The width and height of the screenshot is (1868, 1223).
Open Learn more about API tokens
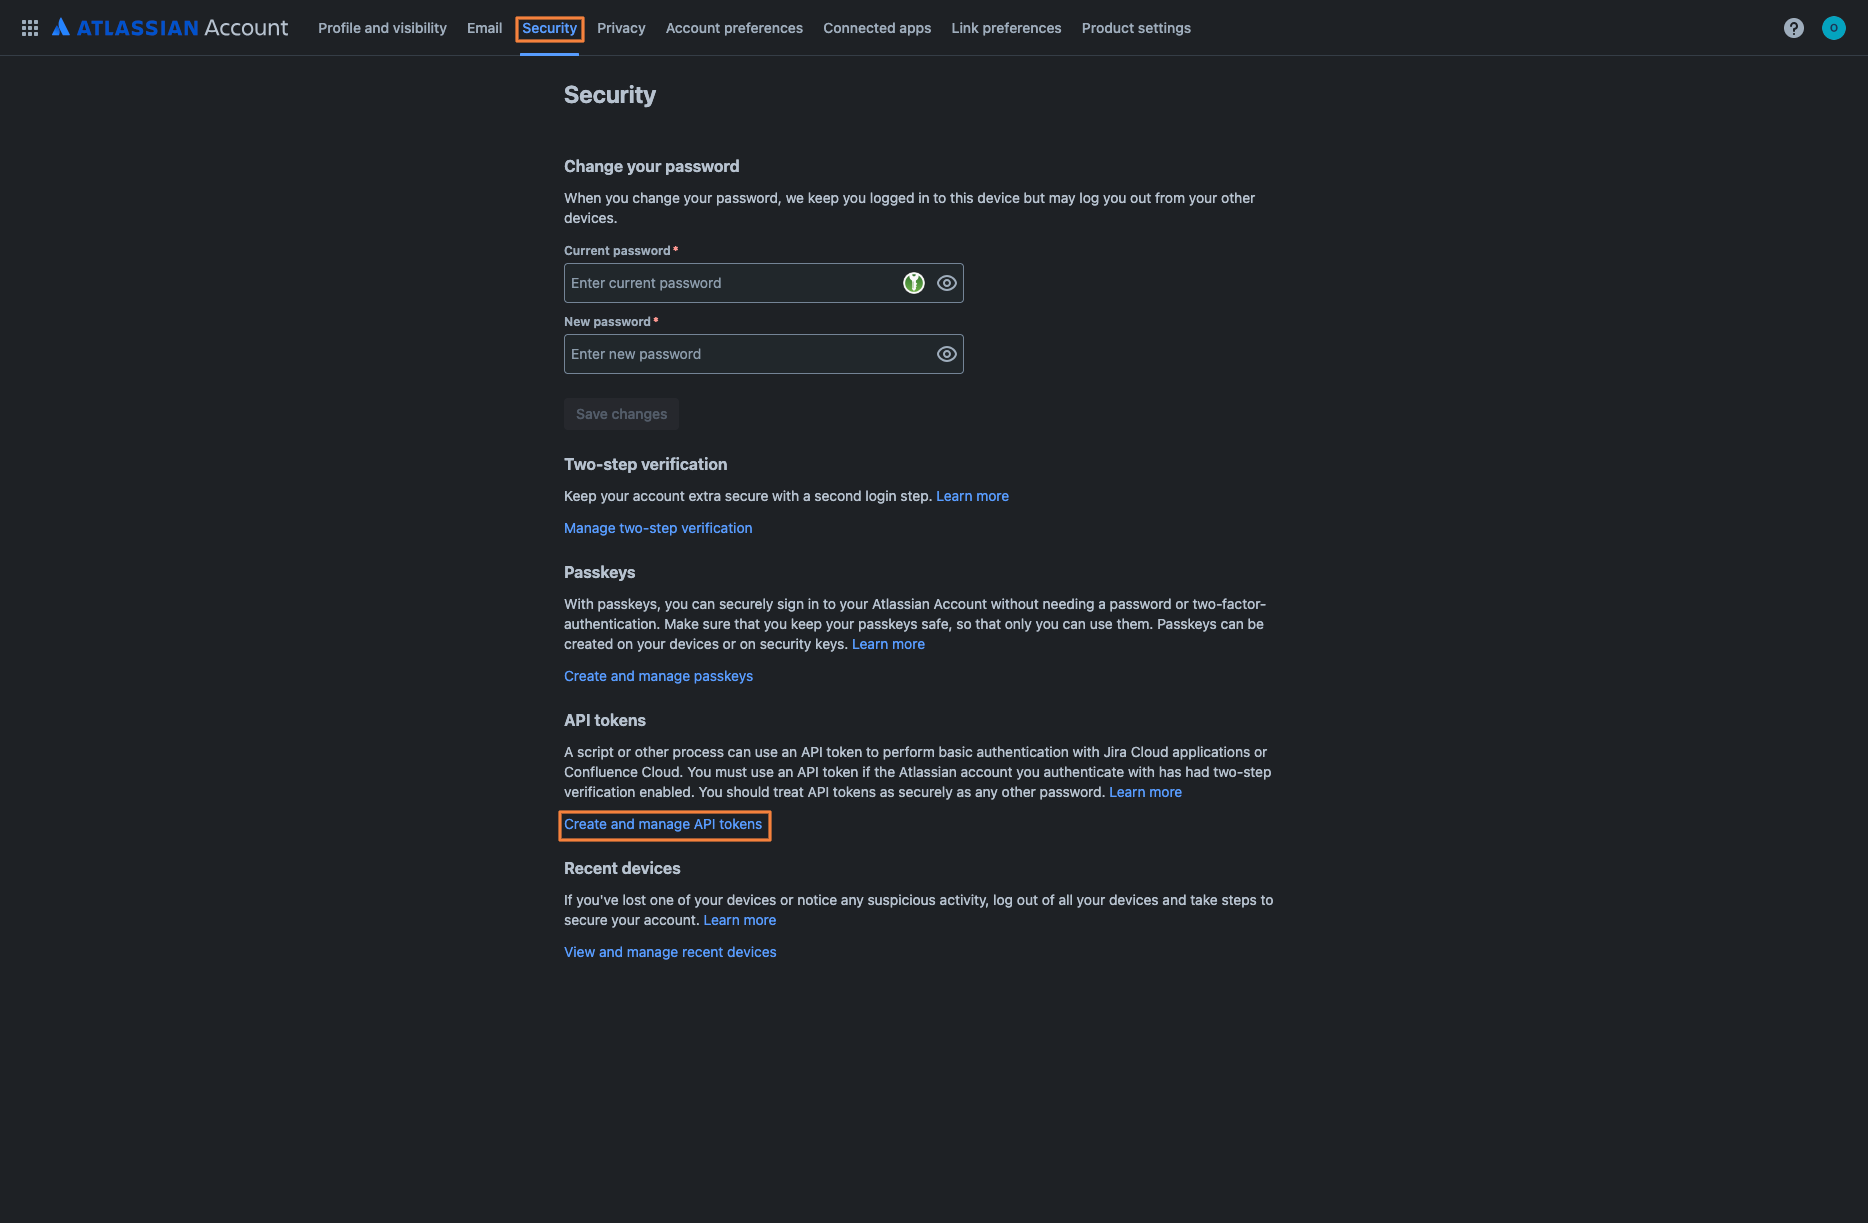point(1145,791)
